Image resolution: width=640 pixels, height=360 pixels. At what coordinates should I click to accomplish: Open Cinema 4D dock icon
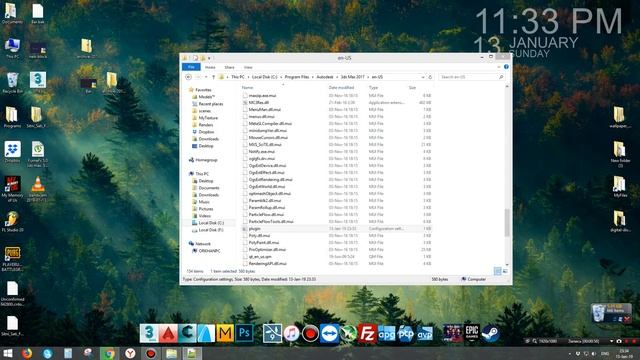pyautogui.click(x=187, y=333)
